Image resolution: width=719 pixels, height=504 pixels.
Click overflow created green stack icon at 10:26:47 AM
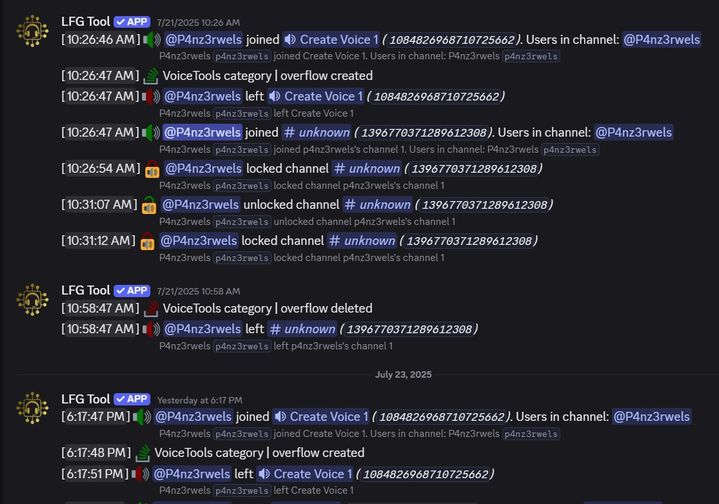click(151, 76)
